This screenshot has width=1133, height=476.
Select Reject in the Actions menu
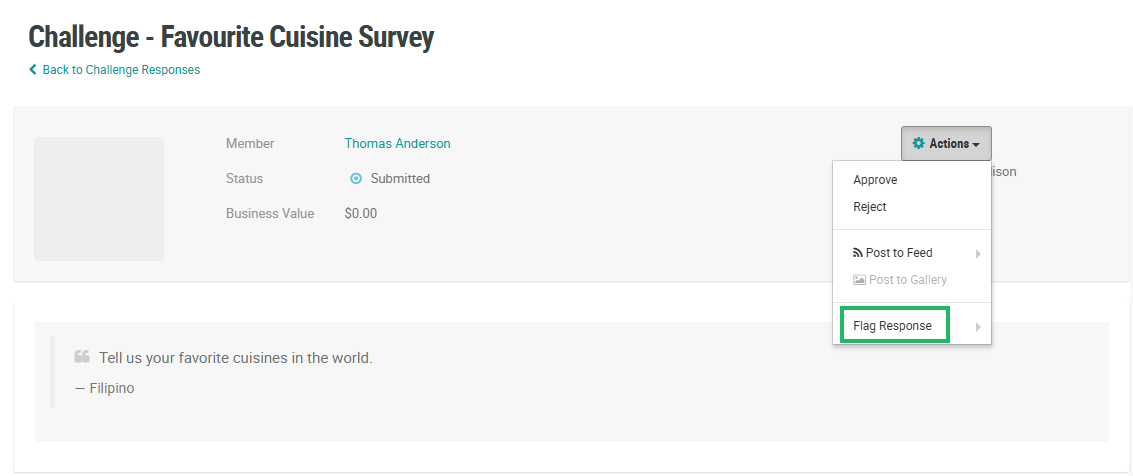coord(870,207)
